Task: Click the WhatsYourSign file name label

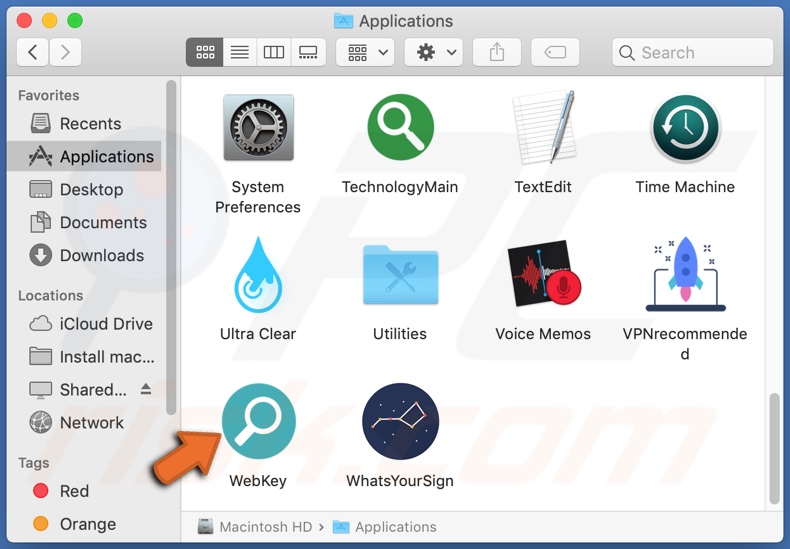Action: click(400, 481)
